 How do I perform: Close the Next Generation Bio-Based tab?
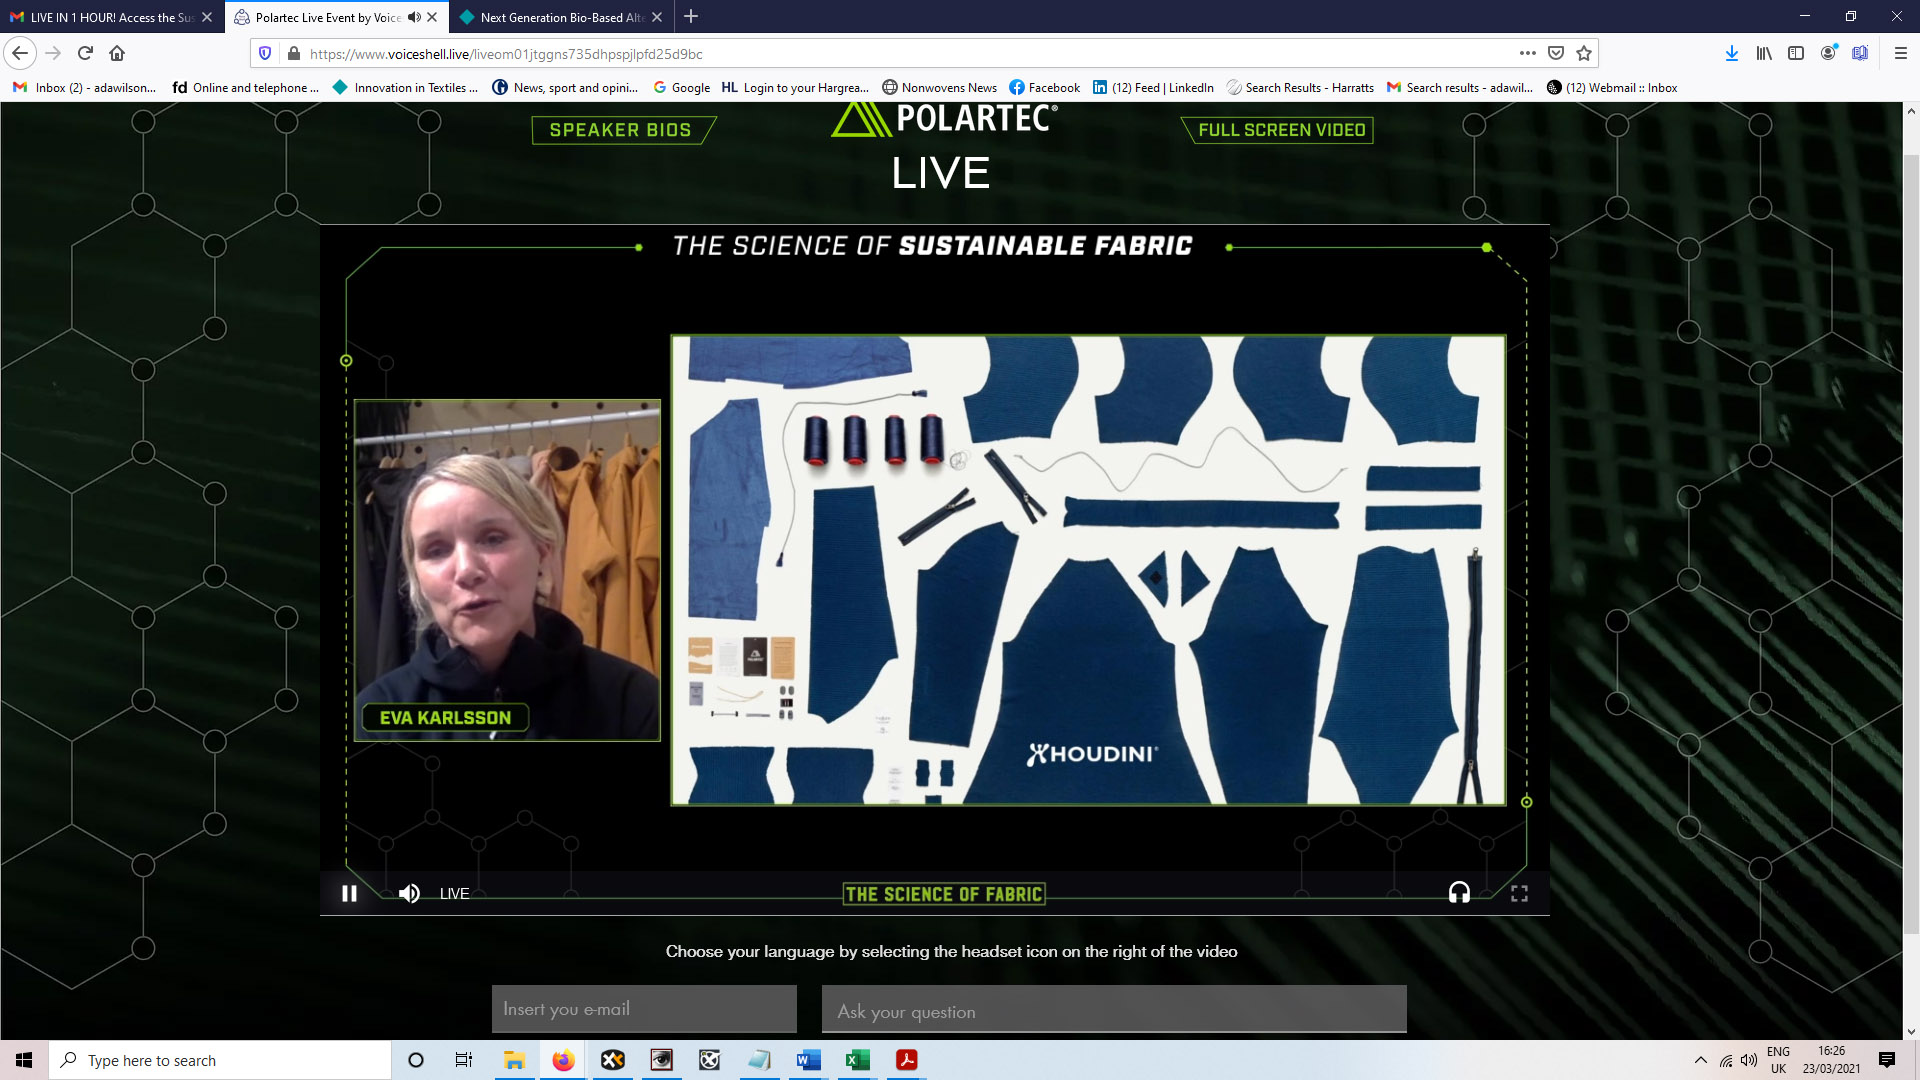[x=657, y=17]
